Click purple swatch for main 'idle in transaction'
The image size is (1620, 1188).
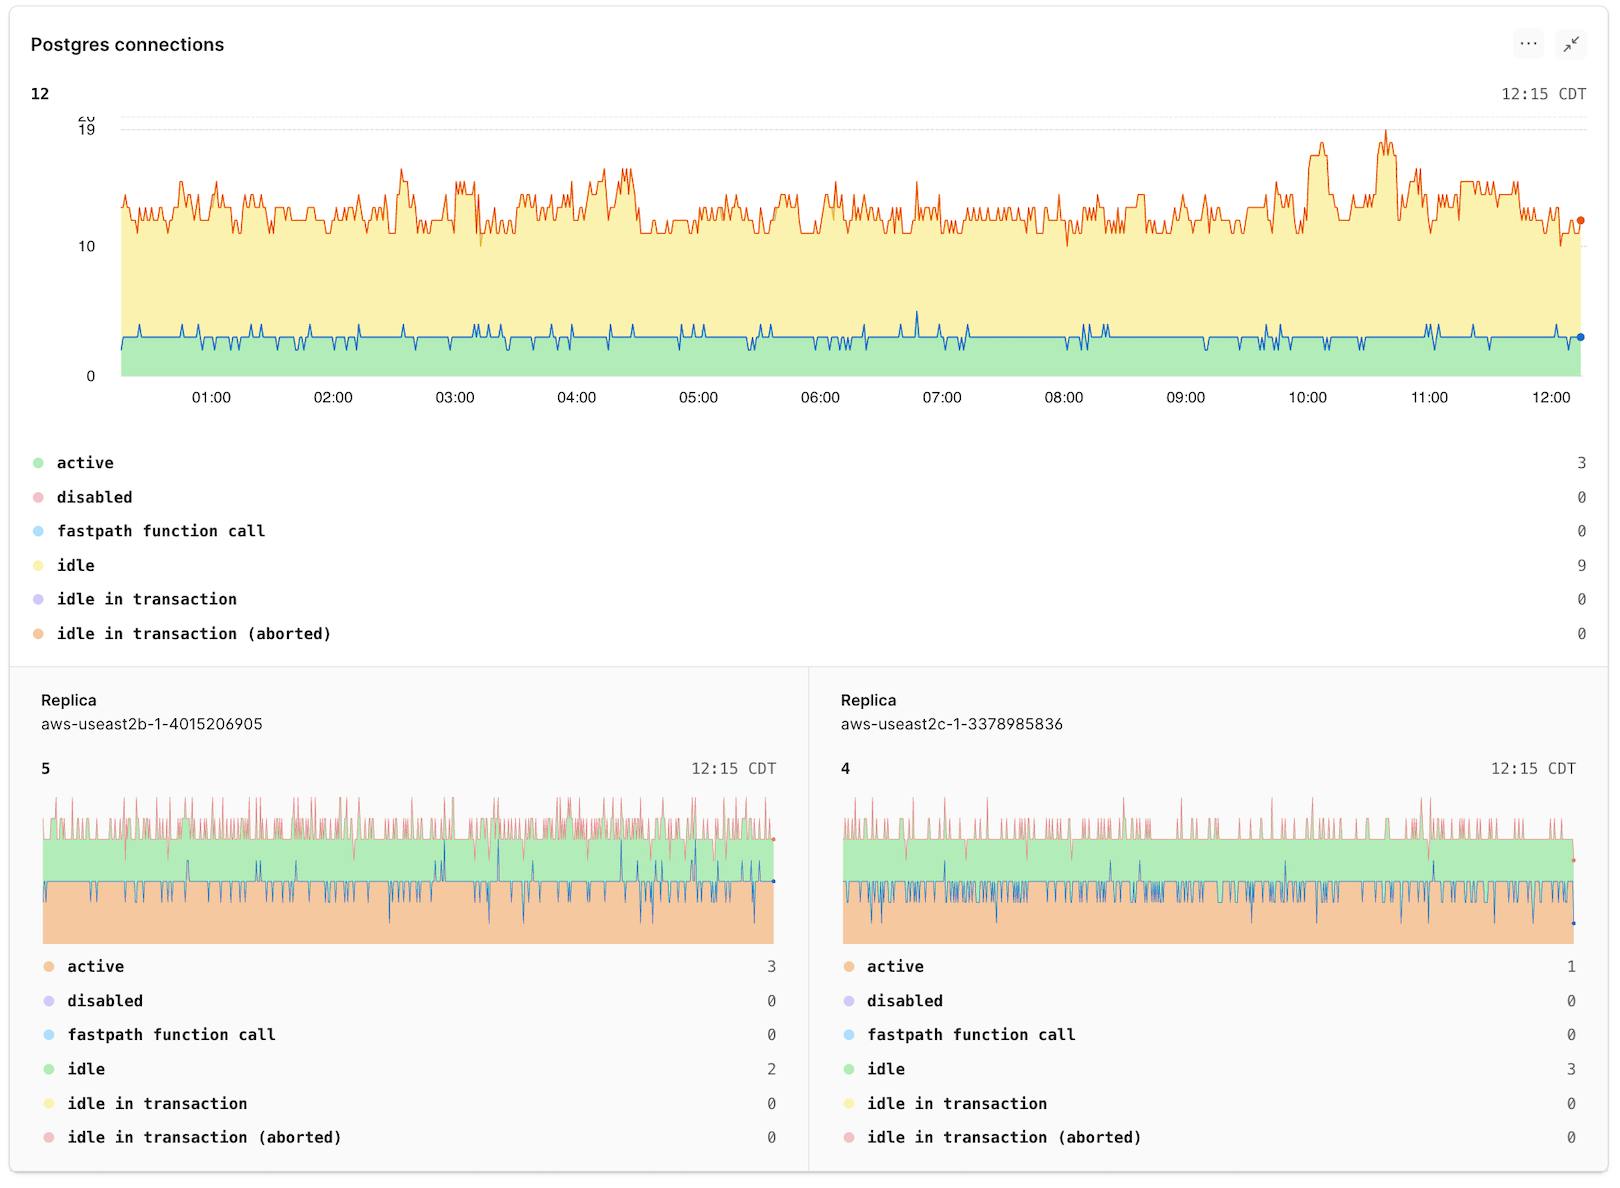38,600
